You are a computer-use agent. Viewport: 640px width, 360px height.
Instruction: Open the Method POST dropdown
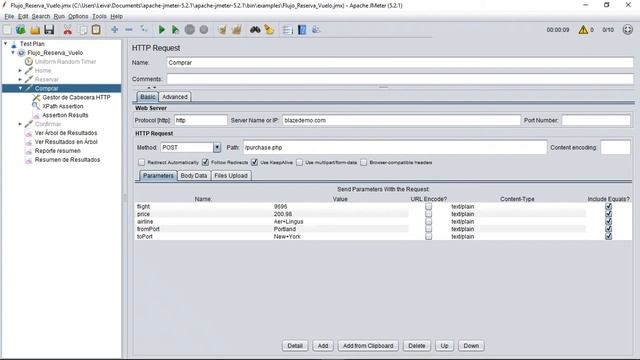point(217,147)
